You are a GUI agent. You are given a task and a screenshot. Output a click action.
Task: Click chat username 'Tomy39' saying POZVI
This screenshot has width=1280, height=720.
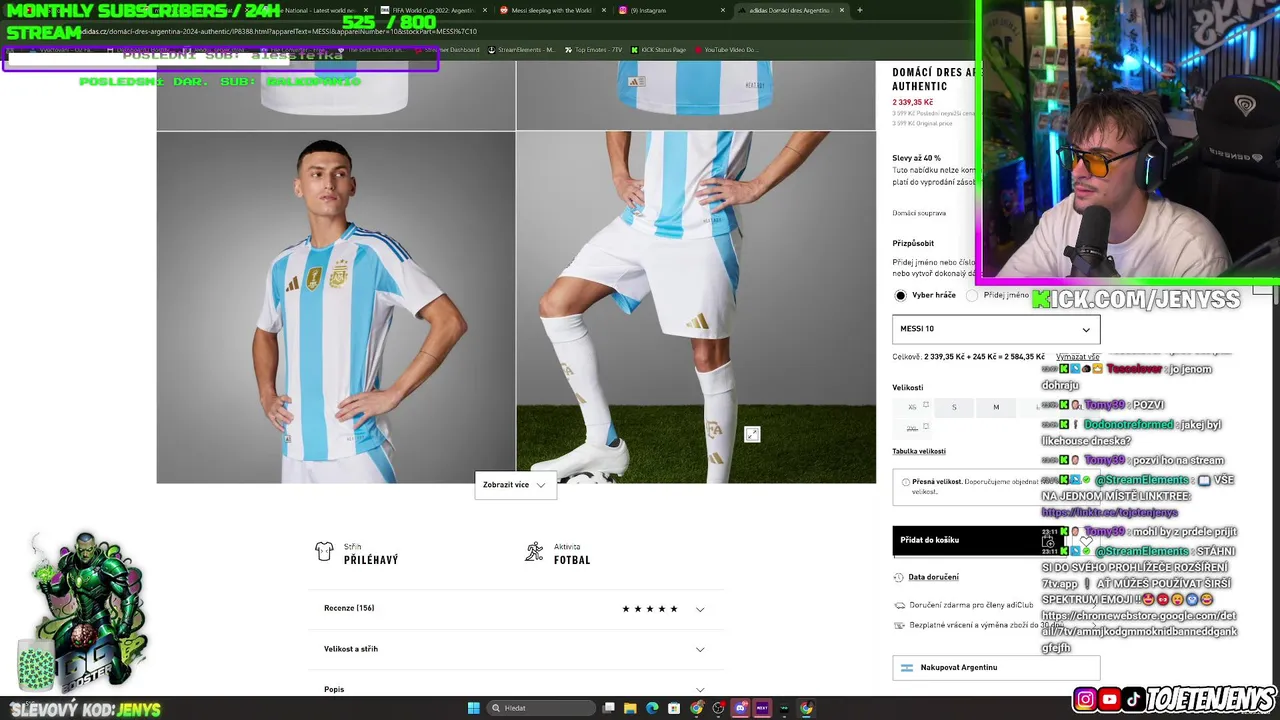pos(1105,405)
